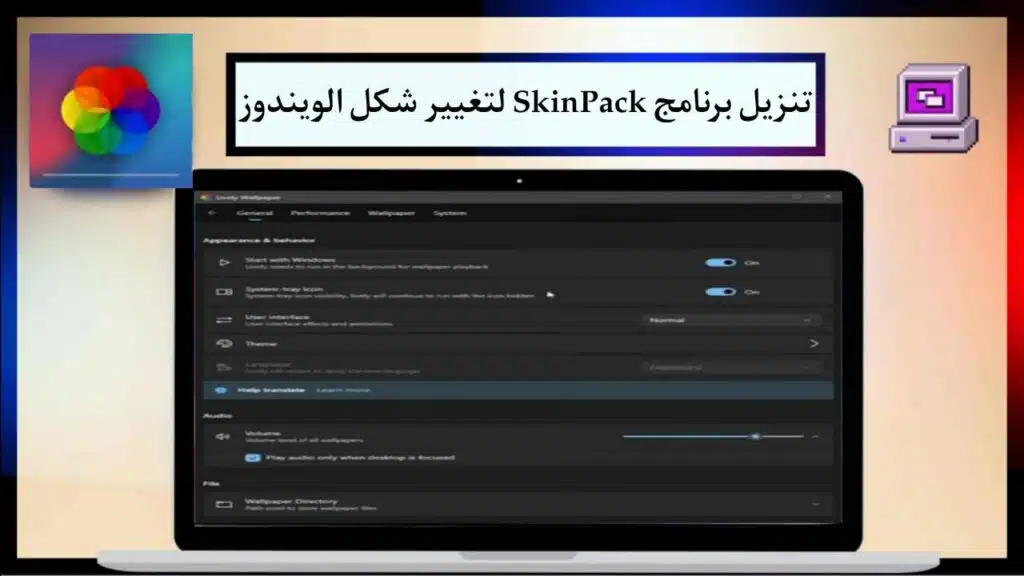Click the User interface row icon
1024x576 pixels.
pyautogui.click(x=224, y=320)
